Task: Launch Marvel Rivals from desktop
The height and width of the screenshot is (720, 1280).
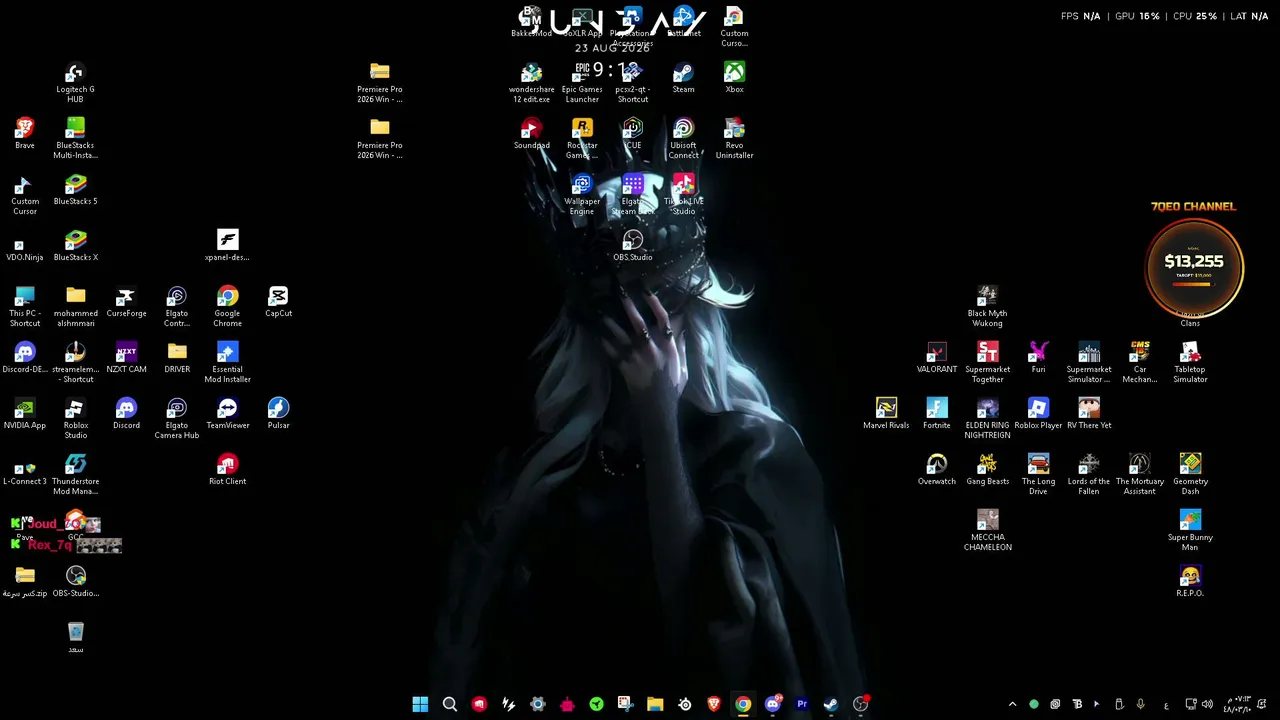Action: click(886, 414)
